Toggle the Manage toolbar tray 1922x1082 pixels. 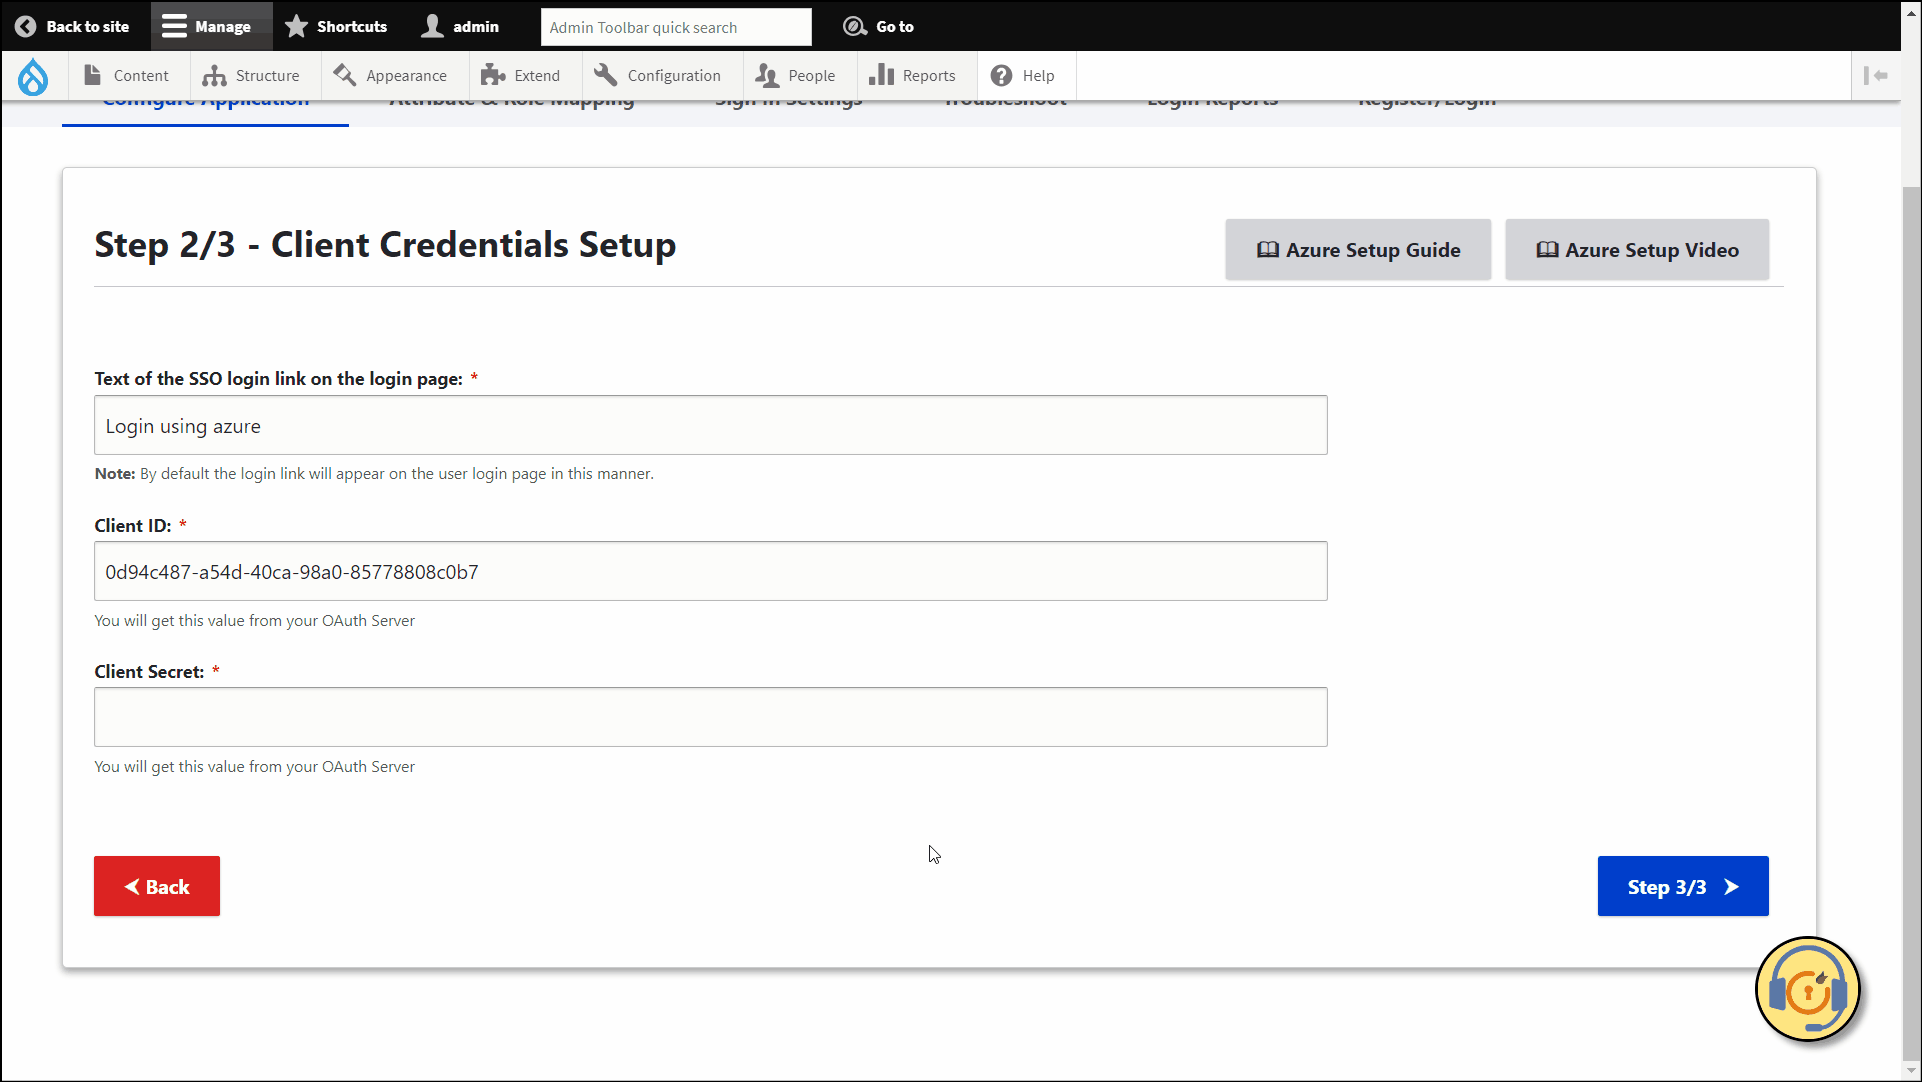click(207, 26)
